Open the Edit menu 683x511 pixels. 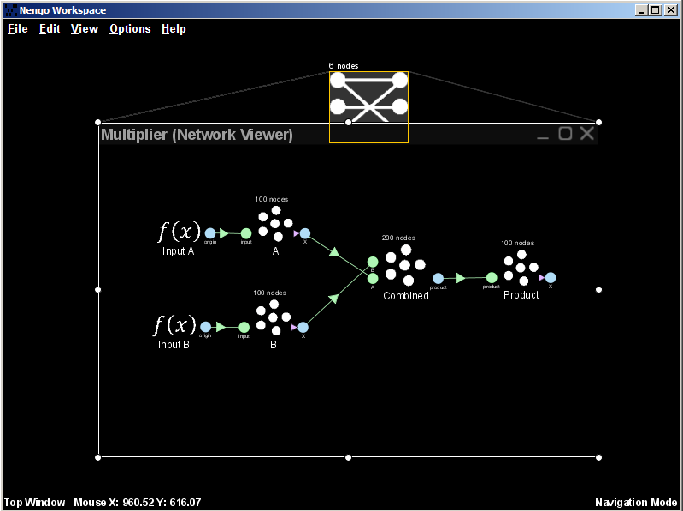49,29
